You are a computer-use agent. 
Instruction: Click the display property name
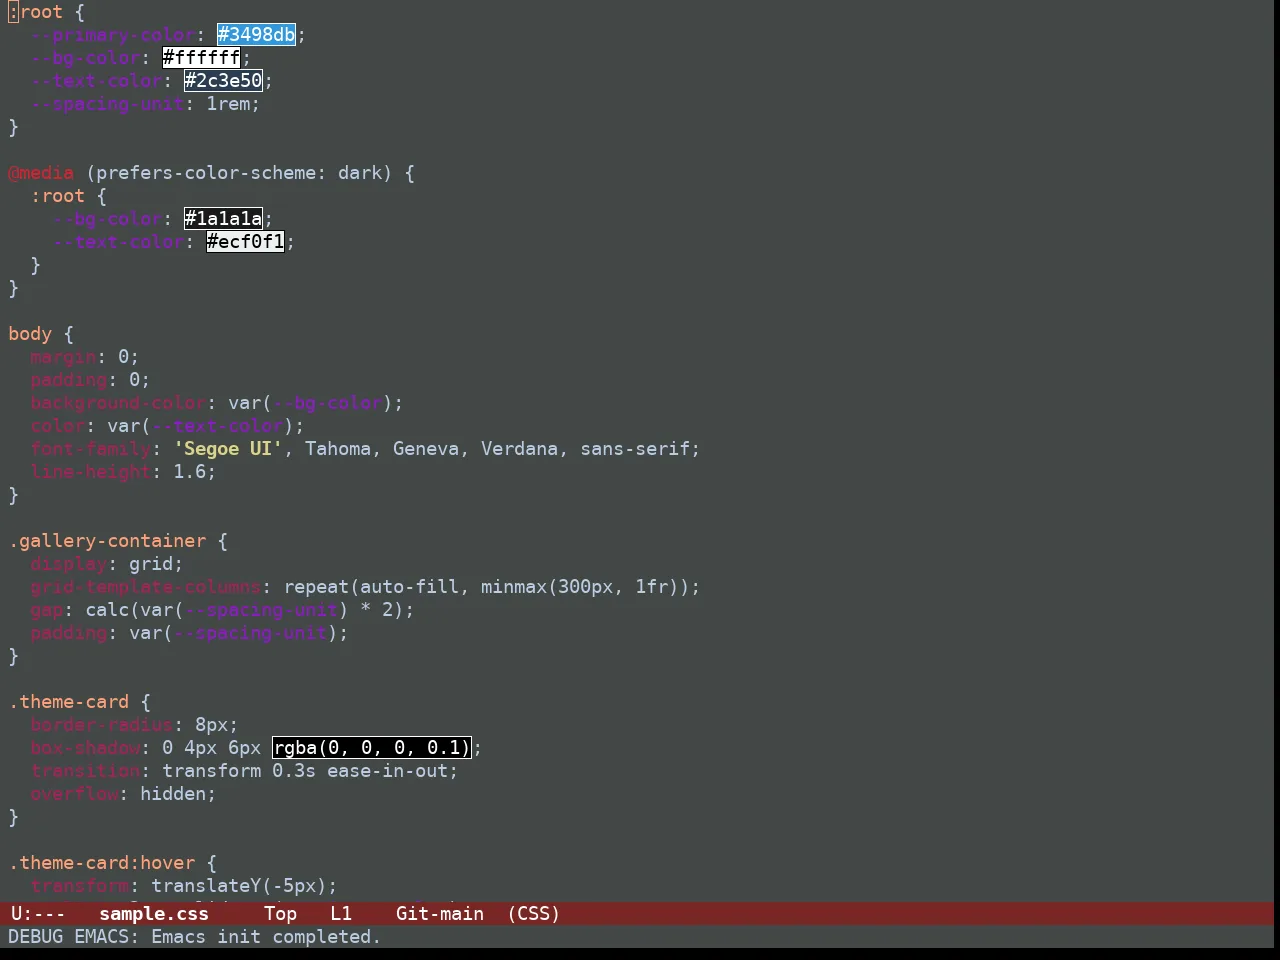69,564
